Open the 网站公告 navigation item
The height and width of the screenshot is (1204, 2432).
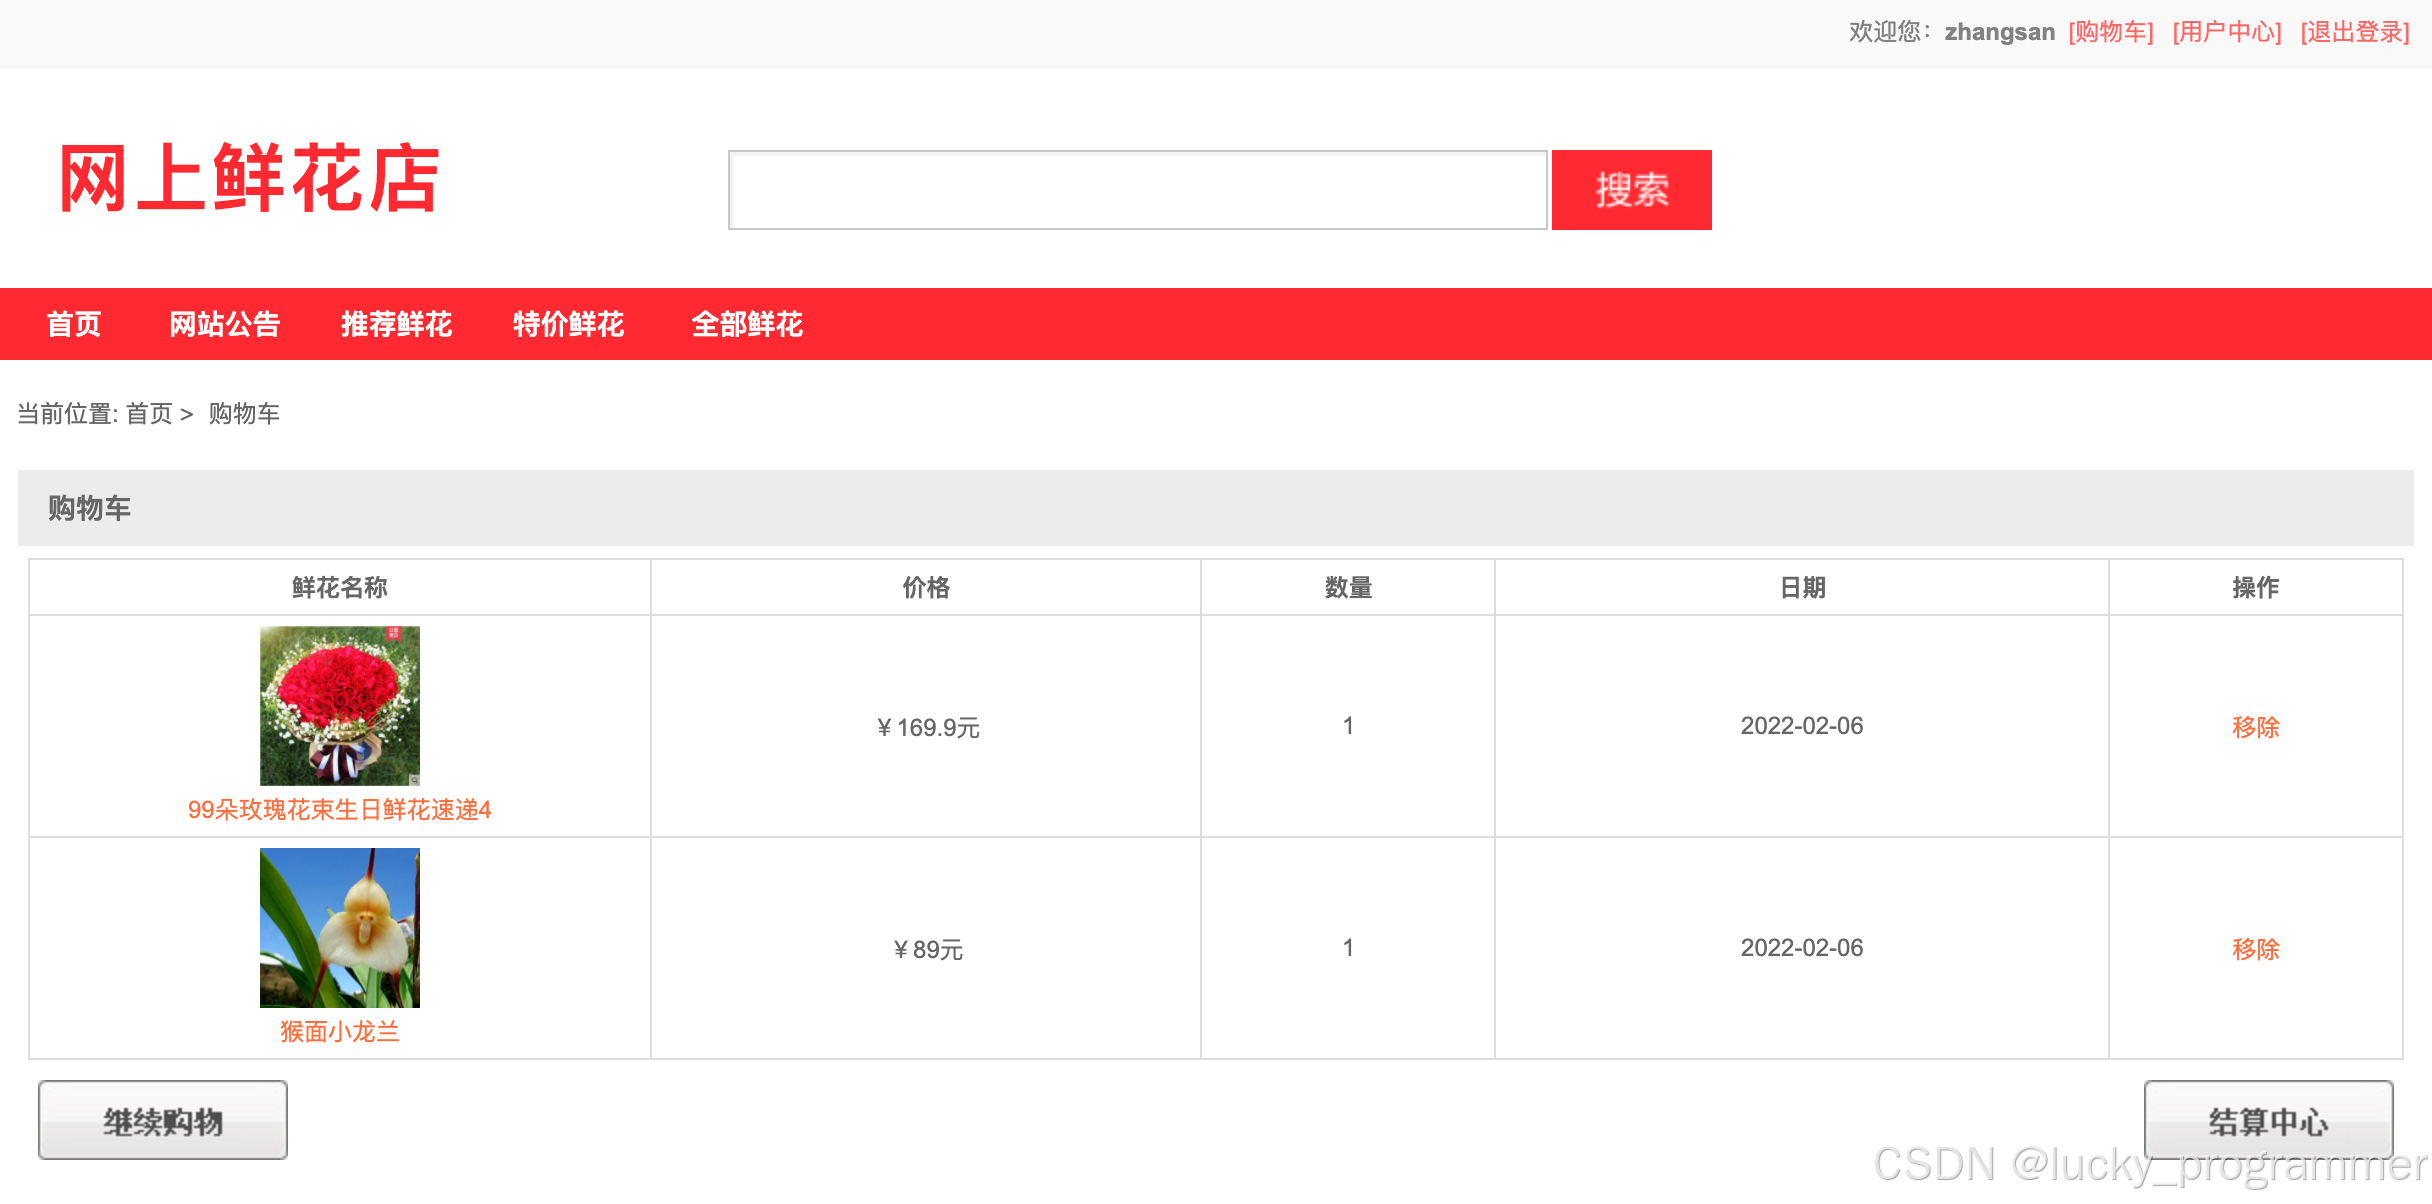(x=224, y=324)
